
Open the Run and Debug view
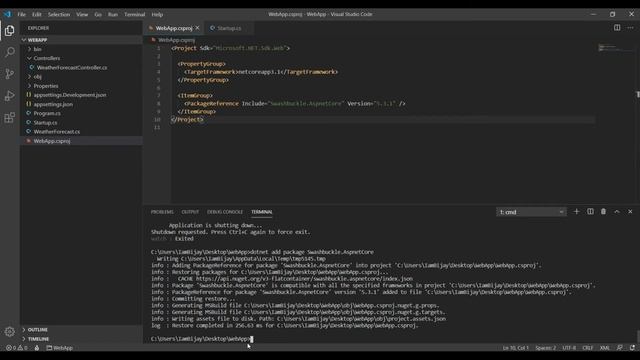pos(9,96)
